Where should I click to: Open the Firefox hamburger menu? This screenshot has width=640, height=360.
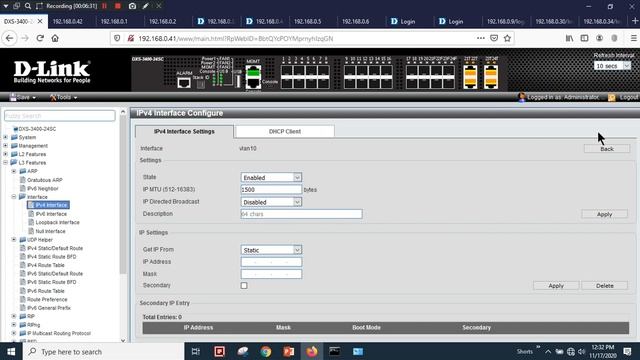(x=633, y=38)
